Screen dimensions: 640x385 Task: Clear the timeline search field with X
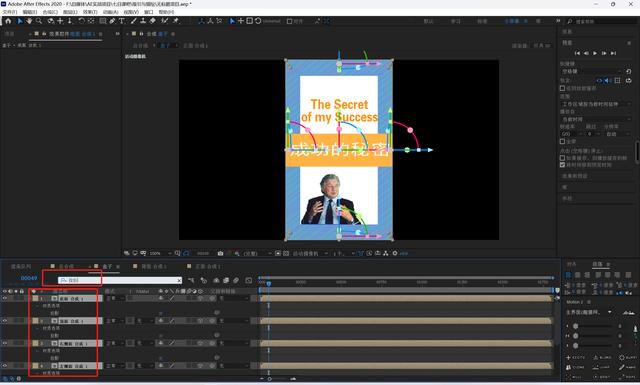[179, 280]
